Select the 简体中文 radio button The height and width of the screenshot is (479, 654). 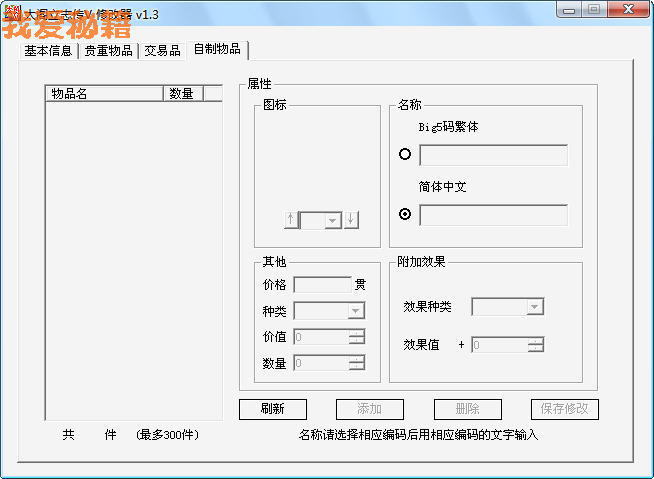click(405, 214)
